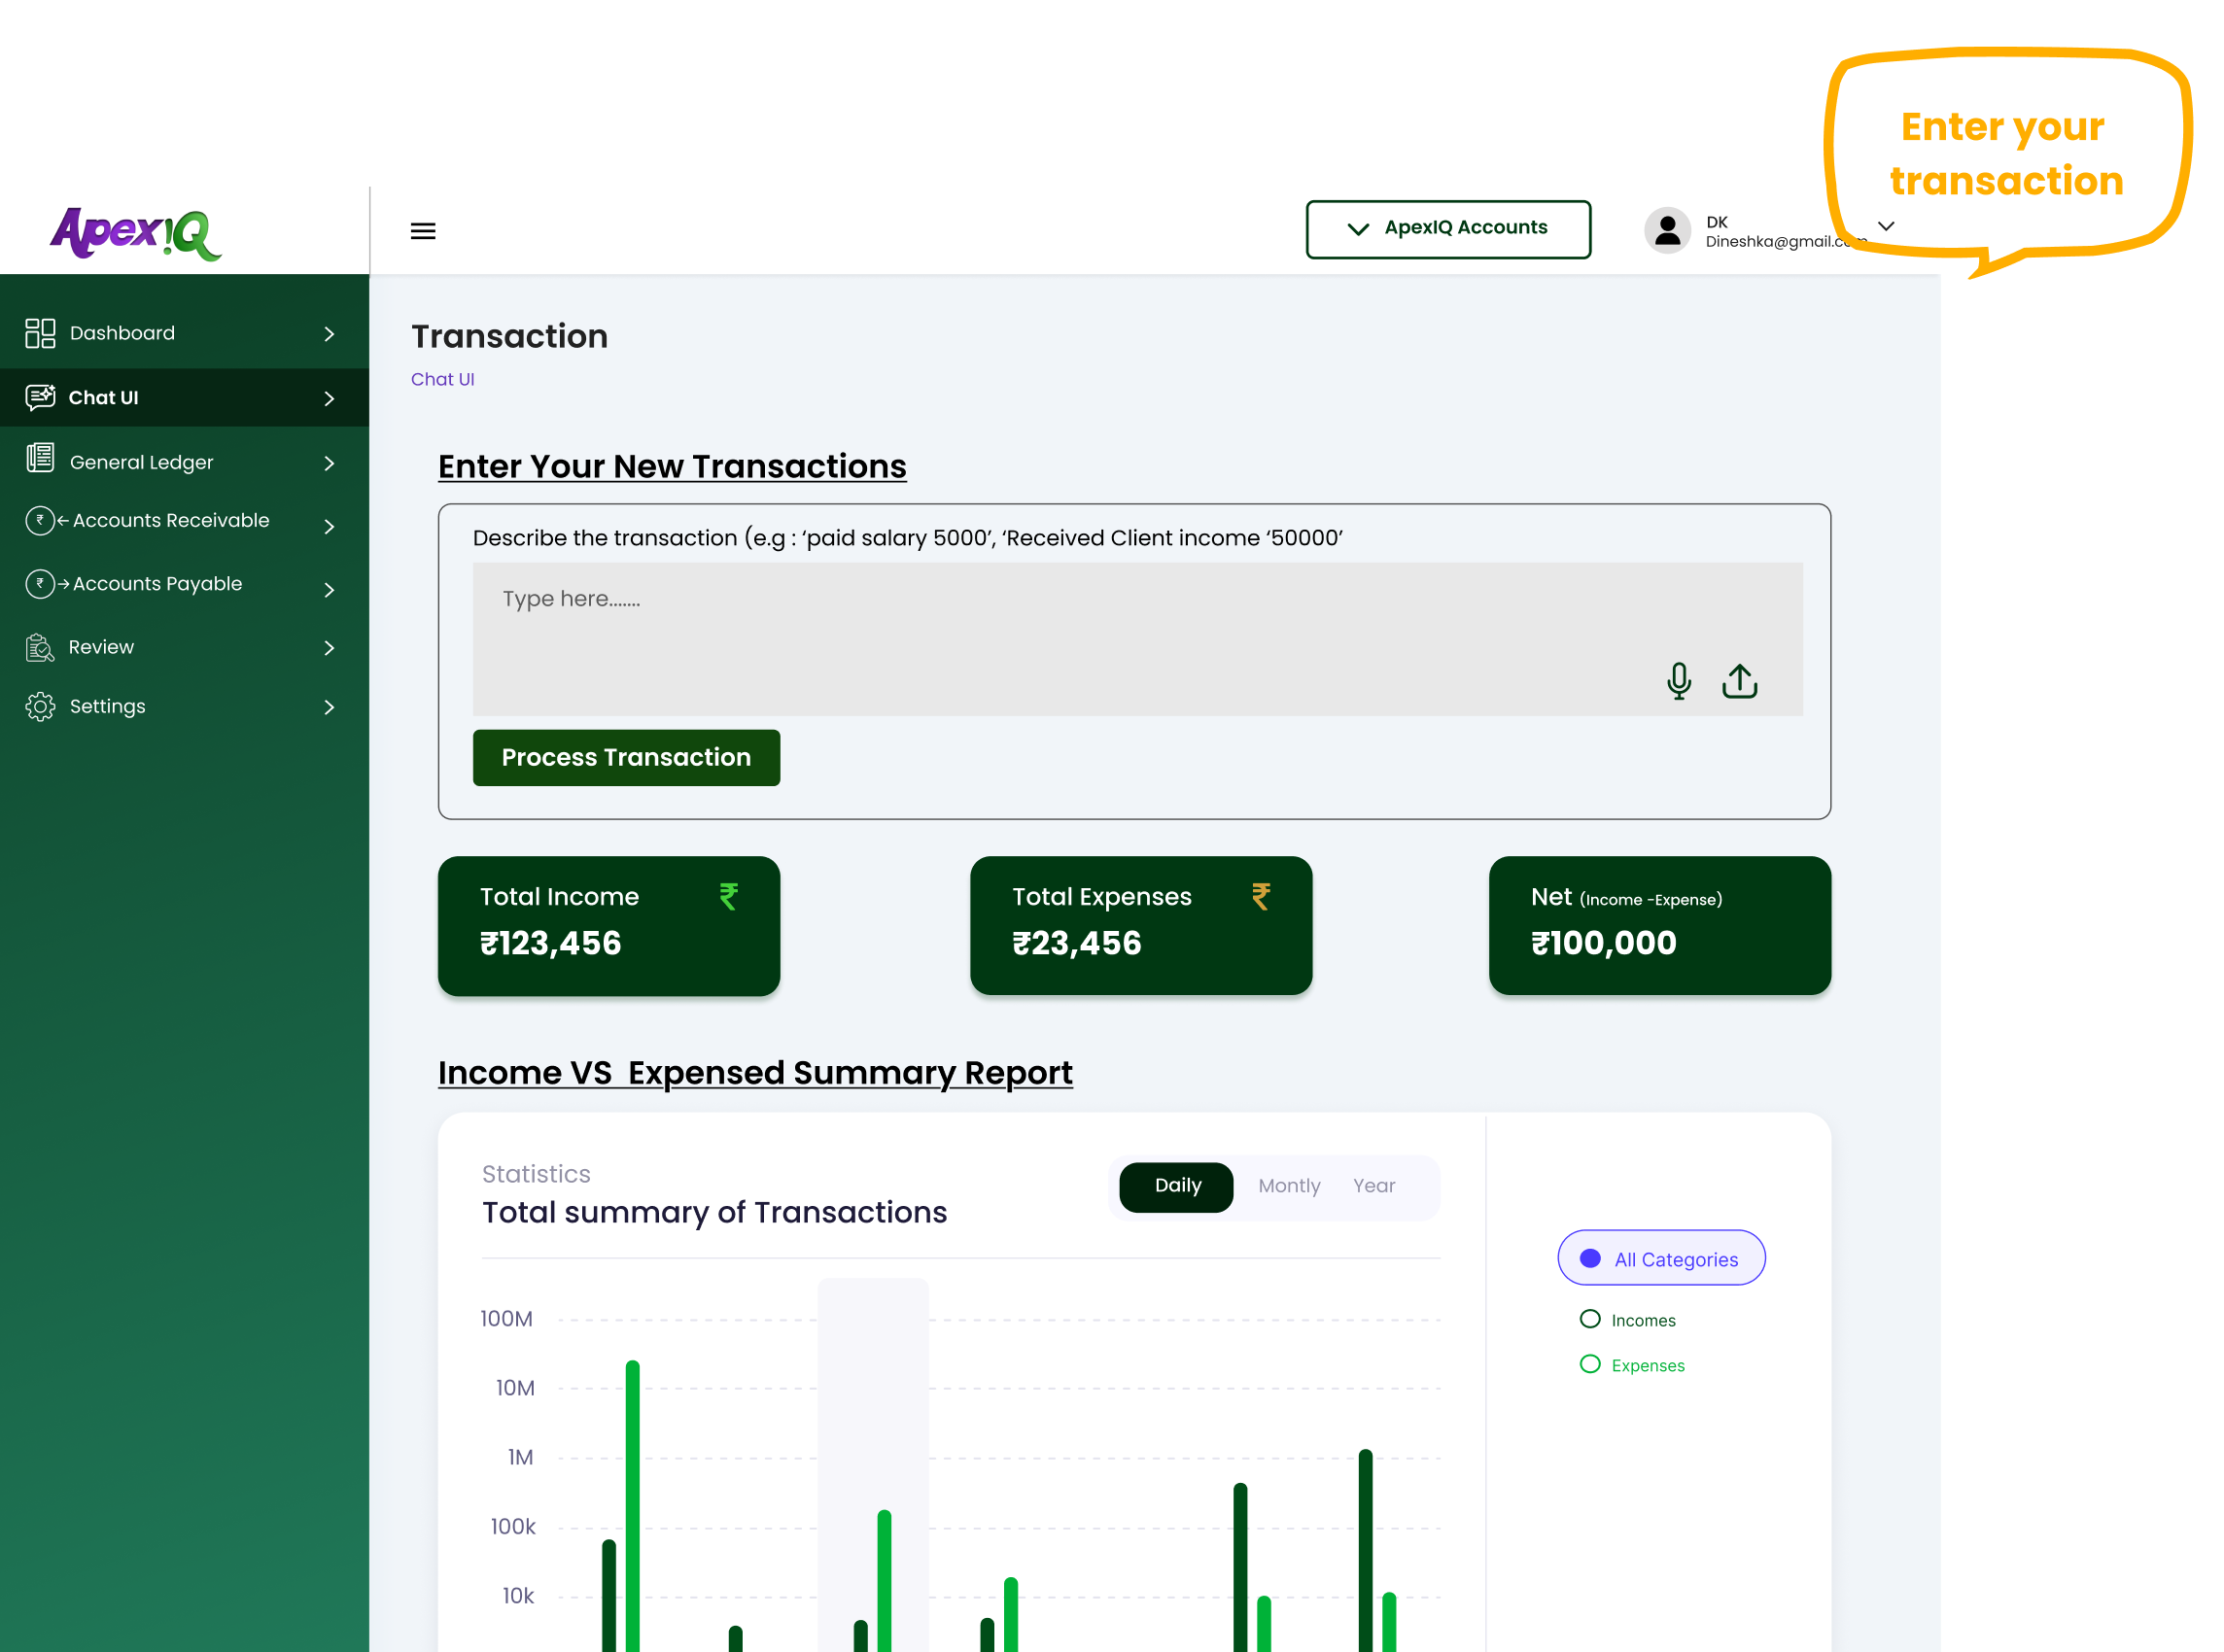Click the microphone icon for voice input
Viewport: 2224px width, 1652px height.
click(x=1680, y=681)
